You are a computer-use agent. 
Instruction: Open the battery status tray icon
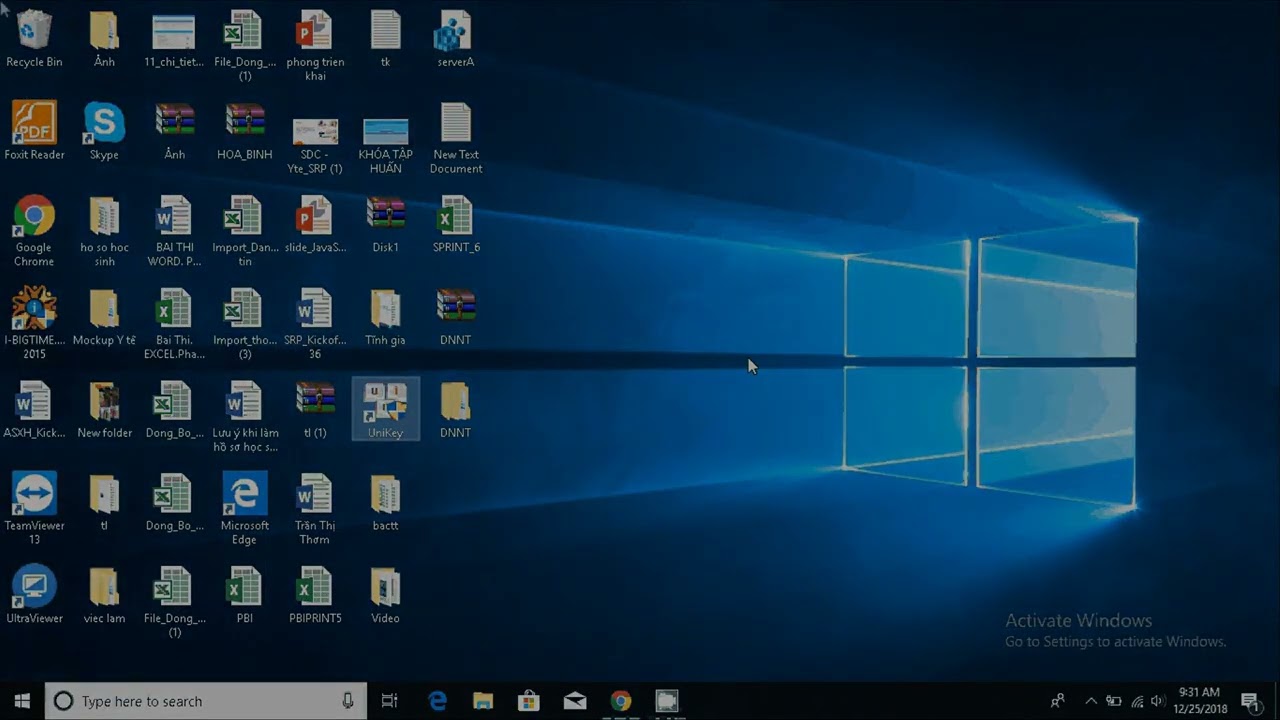pyautogui.click(x=1113, y=701)
